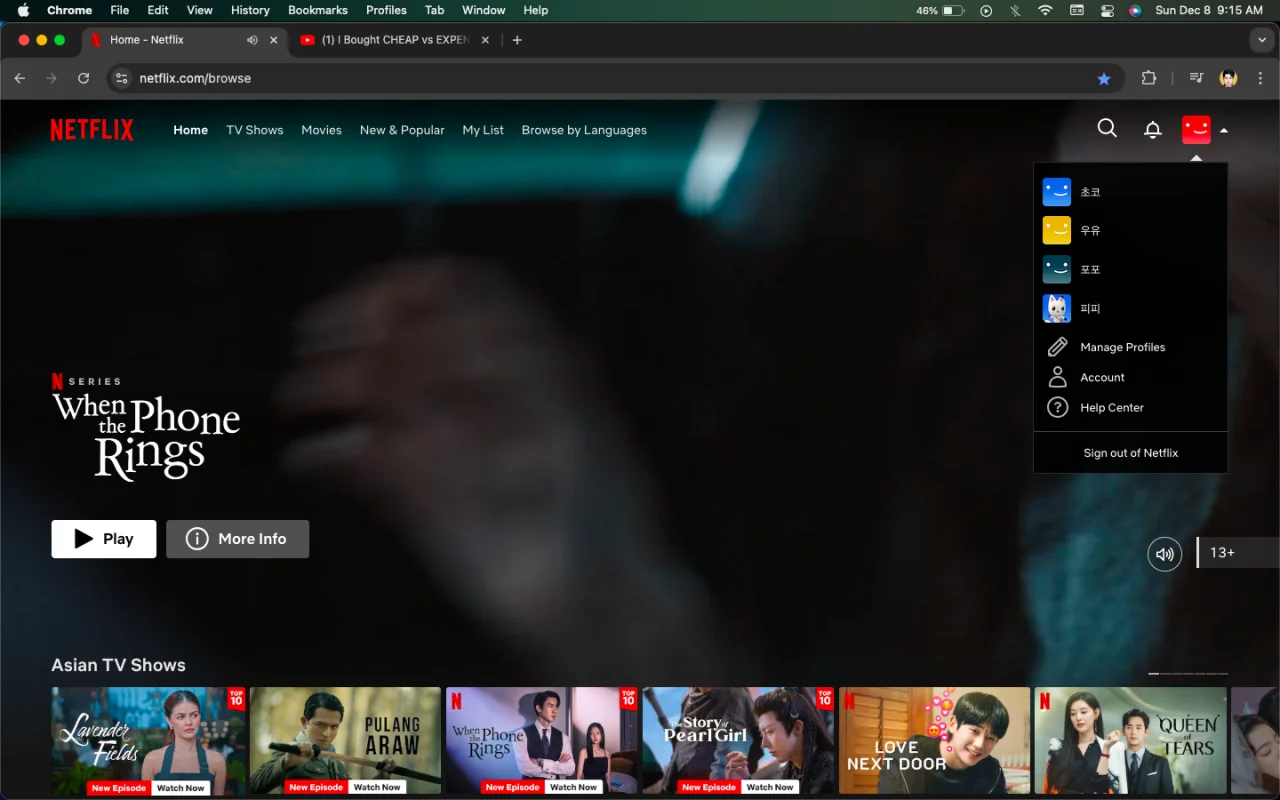Open the battery status showing 46%
The image size is (1280, 800).
coord(940,10)
